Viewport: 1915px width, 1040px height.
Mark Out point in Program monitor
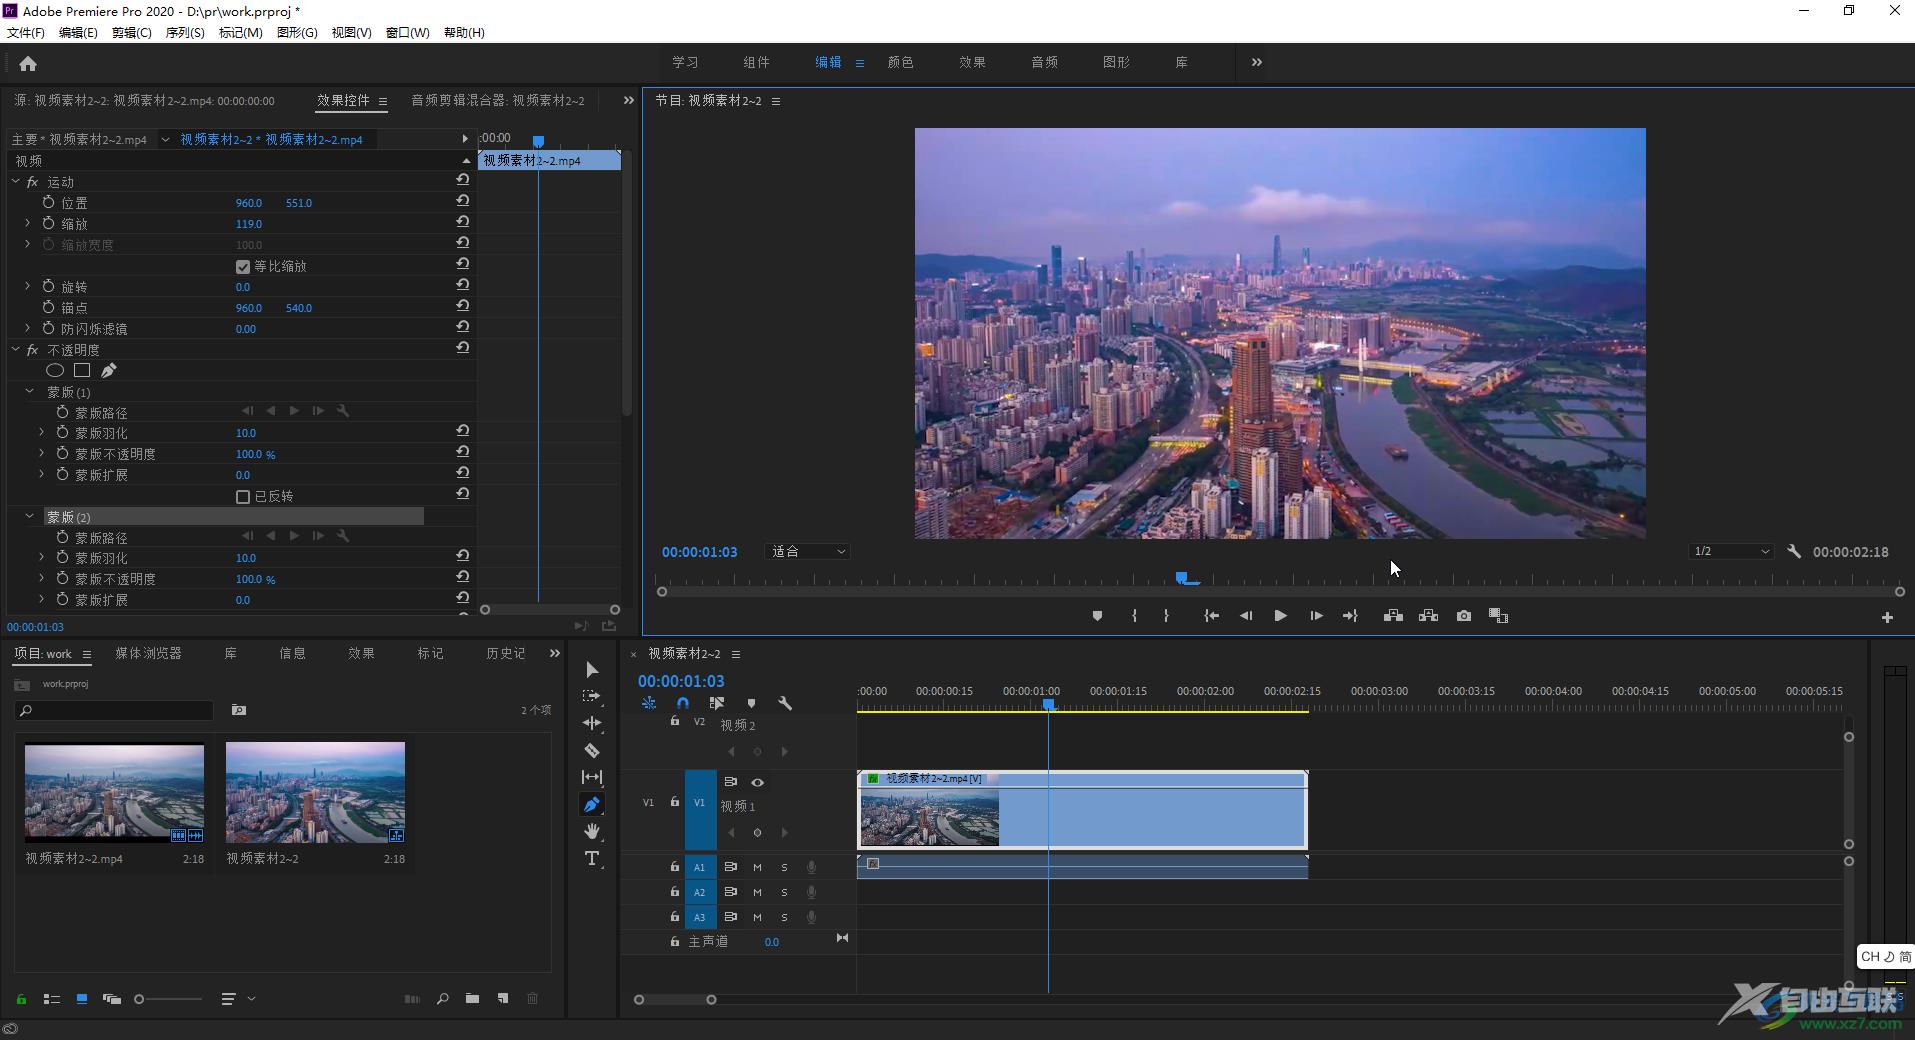(1166, 616)
